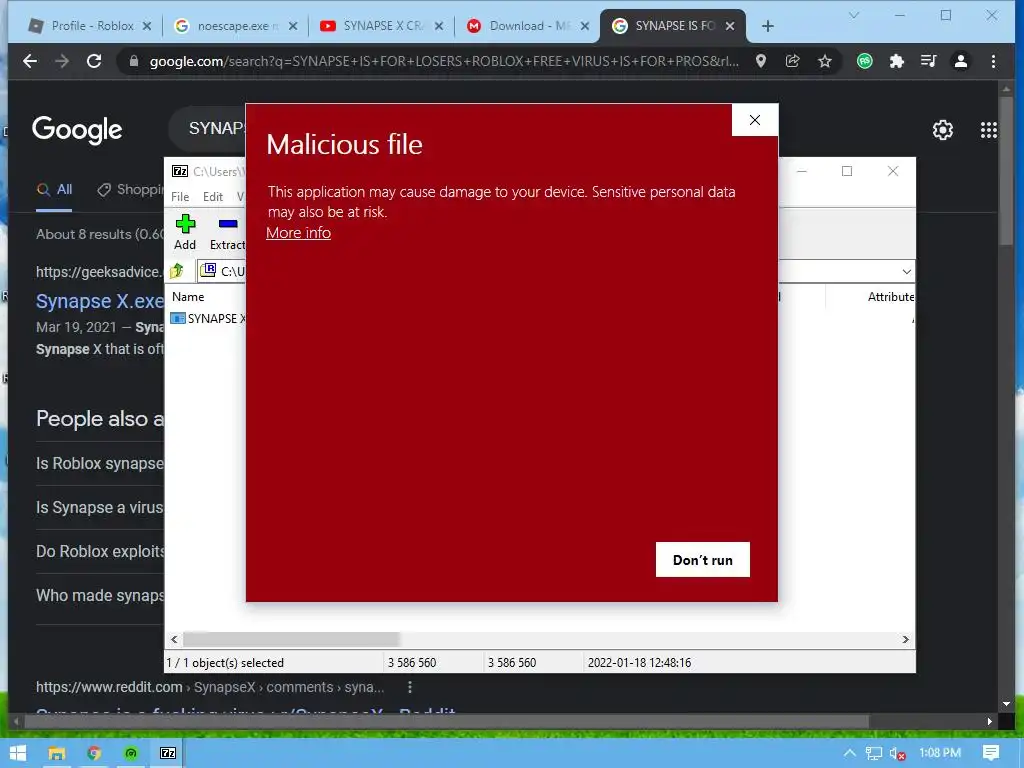Click the 7-Zip horizontal scrollbar thumb

(x=291, y=639)
